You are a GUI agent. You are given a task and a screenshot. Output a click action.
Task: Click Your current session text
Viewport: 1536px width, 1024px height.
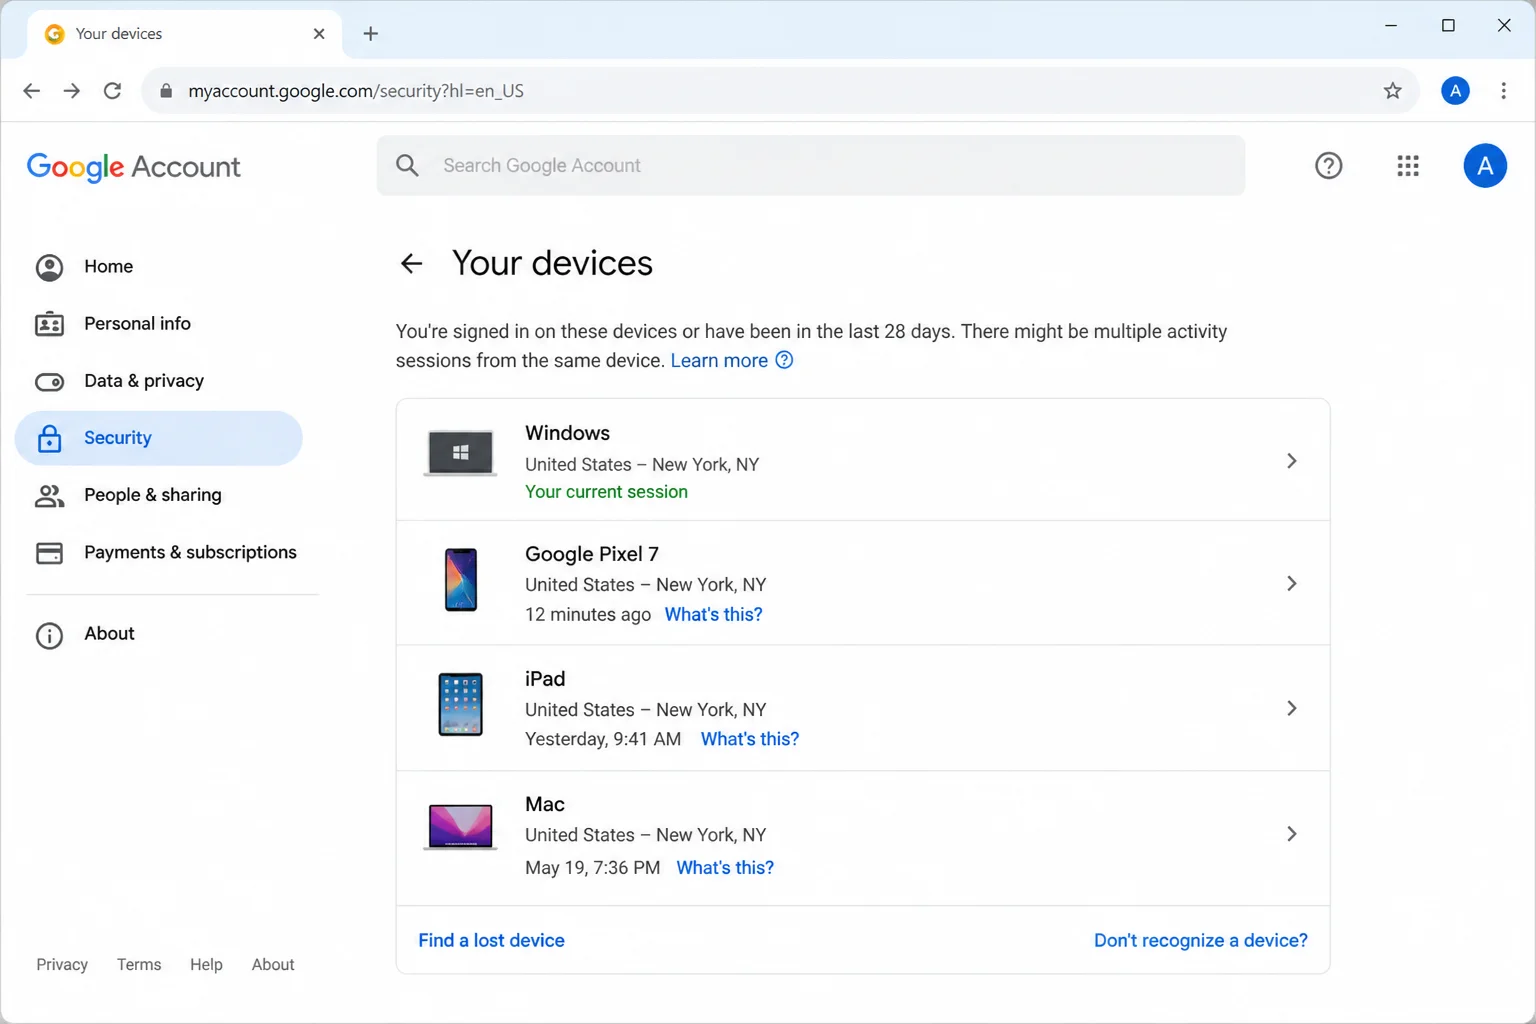tap(606, 492)
